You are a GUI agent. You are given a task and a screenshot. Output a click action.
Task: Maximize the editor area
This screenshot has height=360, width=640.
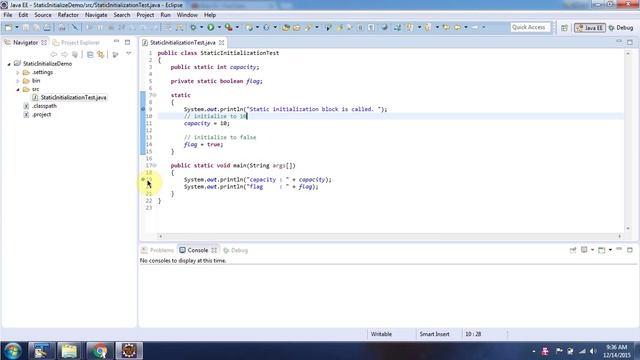coord(629,42)
